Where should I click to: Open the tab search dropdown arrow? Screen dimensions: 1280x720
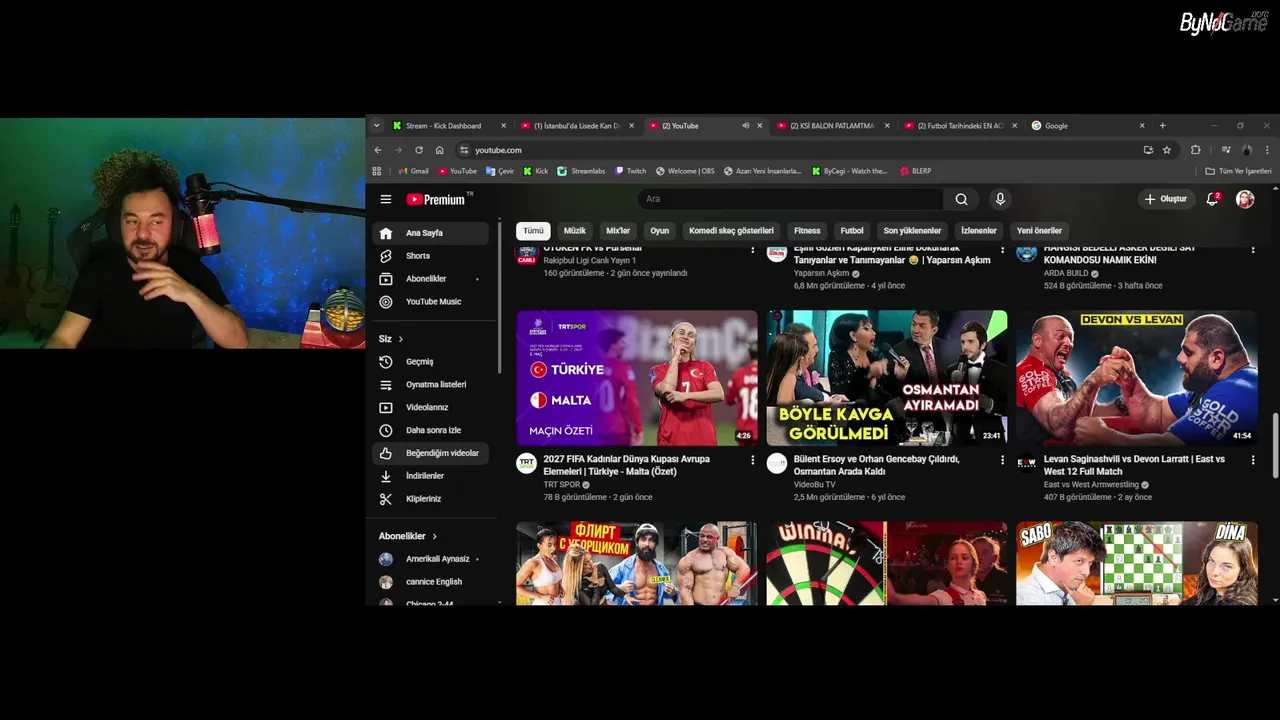[x=377, y=126]
